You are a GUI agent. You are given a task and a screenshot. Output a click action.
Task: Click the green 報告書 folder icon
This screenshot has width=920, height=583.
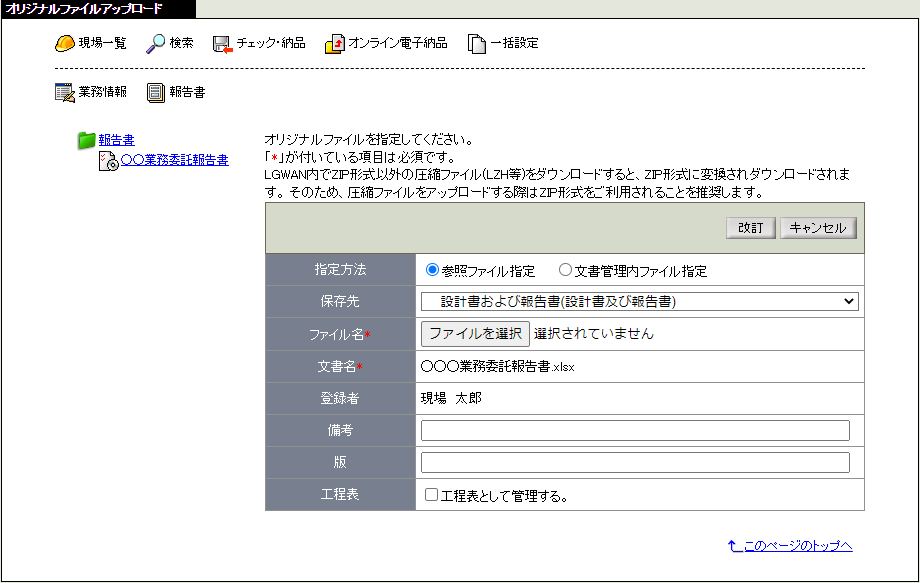coord(87,140)
